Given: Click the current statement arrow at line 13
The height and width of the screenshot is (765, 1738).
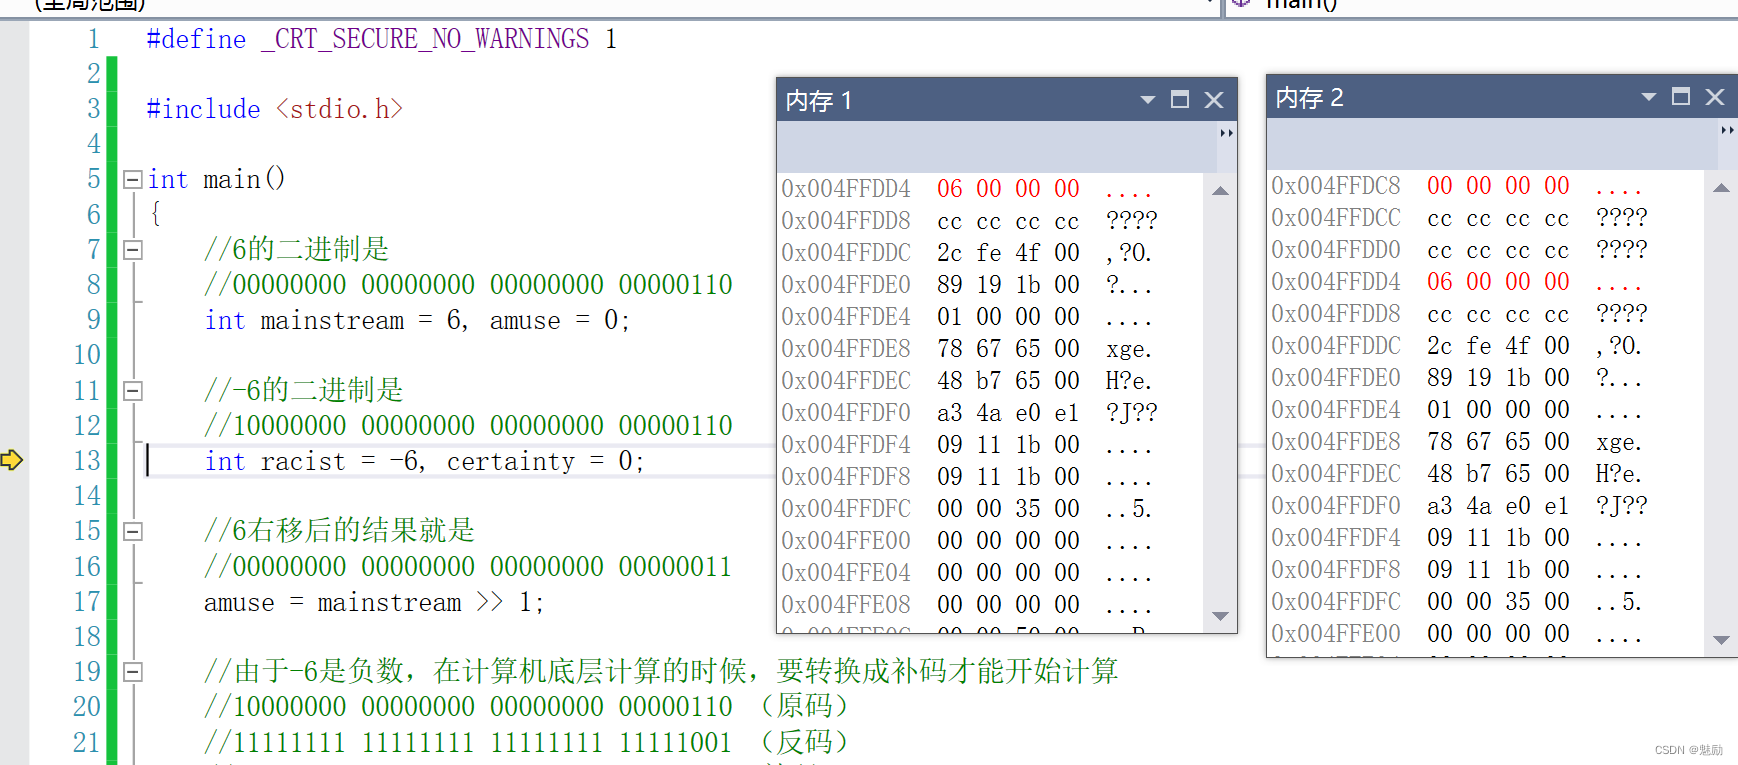Looking at the screenshot, I should coord(12,460).
